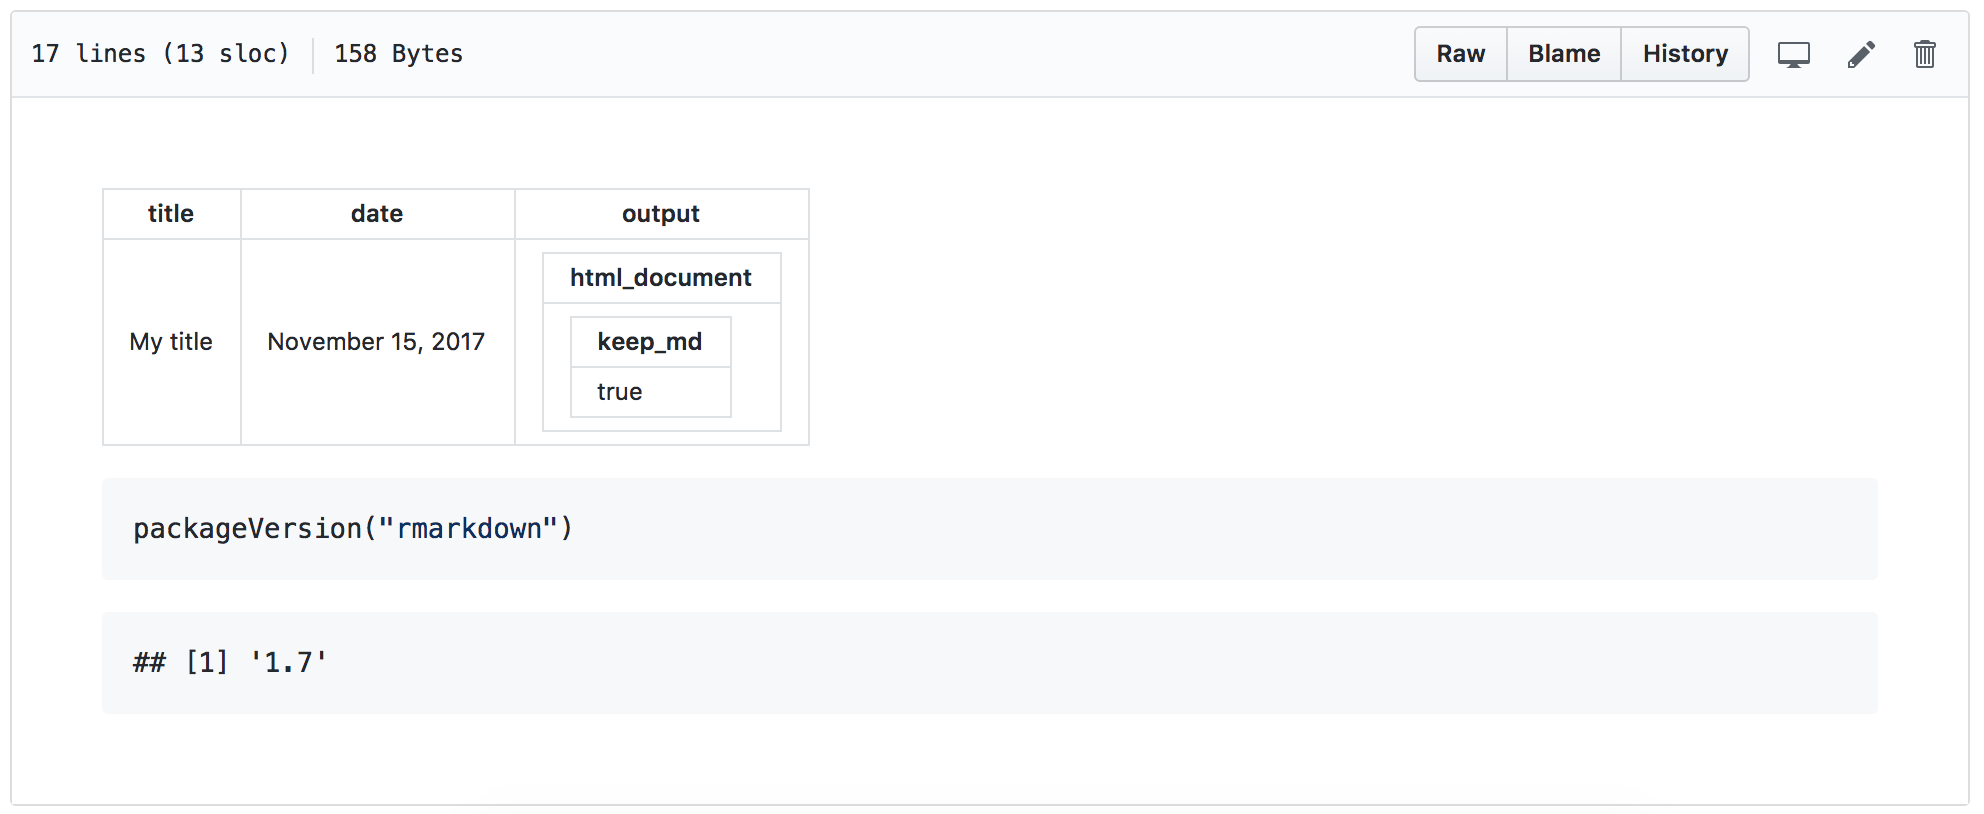Image resolution: width=1984 pixels, height=814 pixels.
Task: Select the 'date' column header
Action: click(376, 213)
